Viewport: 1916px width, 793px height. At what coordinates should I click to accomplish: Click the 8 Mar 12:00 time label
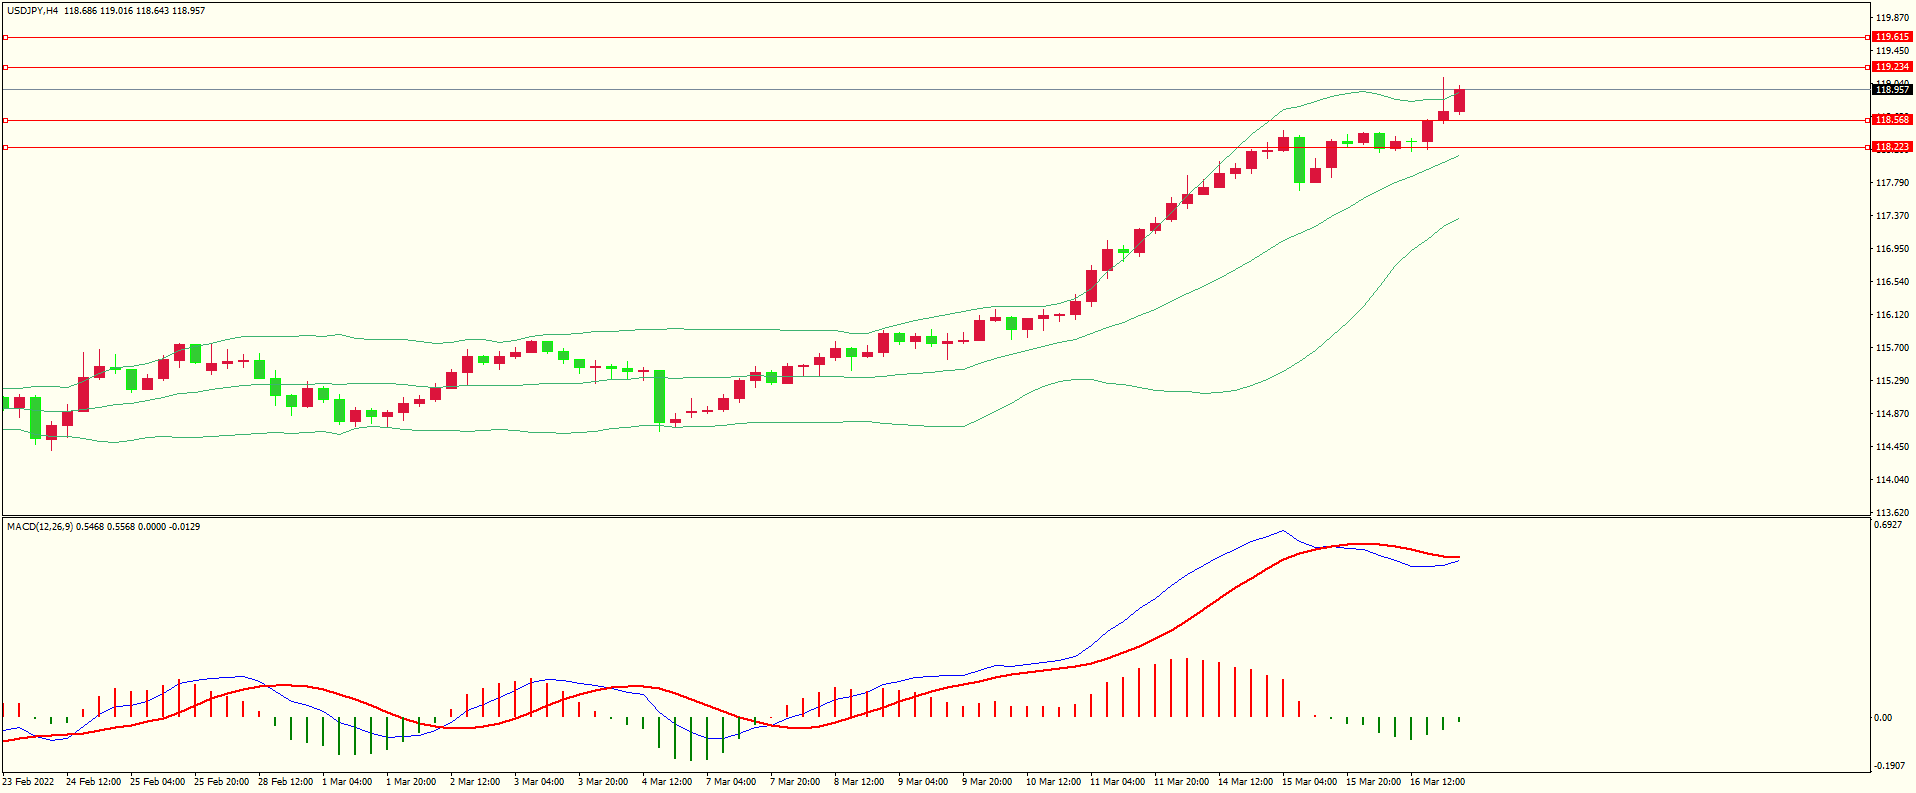coord(859,782)
